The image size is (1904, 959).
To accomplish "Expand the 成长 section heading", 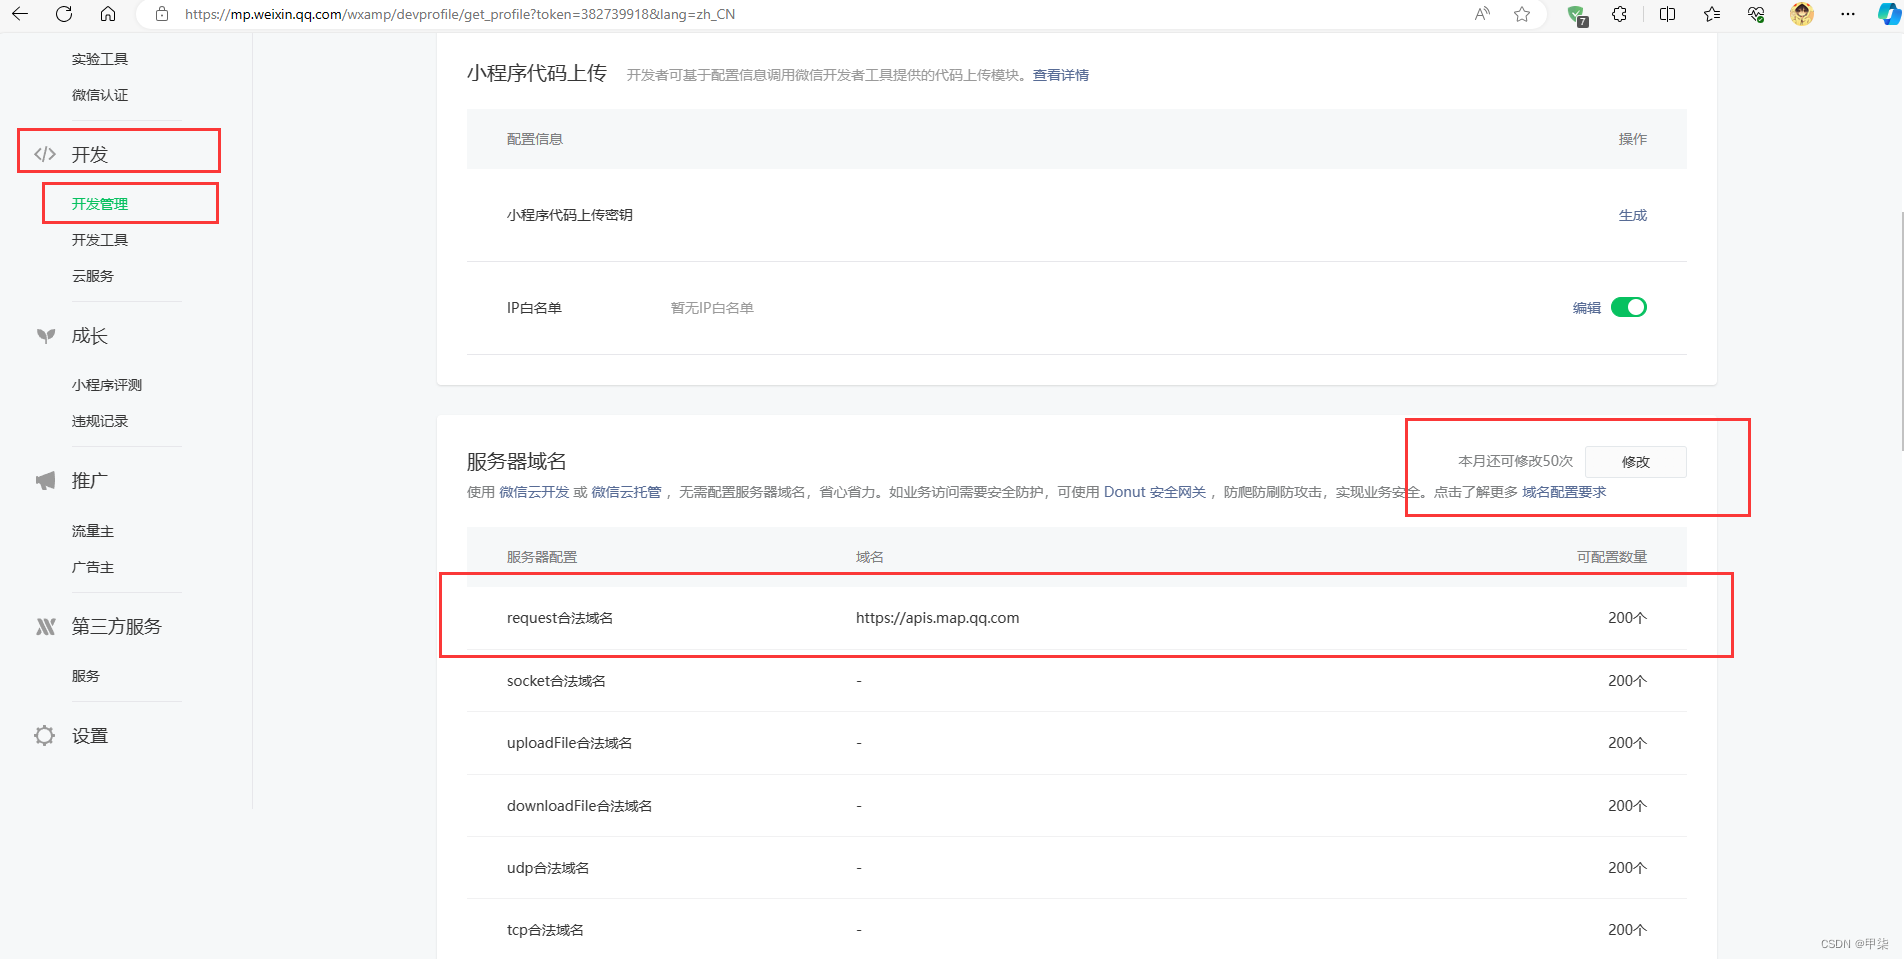I will click(x=90, y=336).
